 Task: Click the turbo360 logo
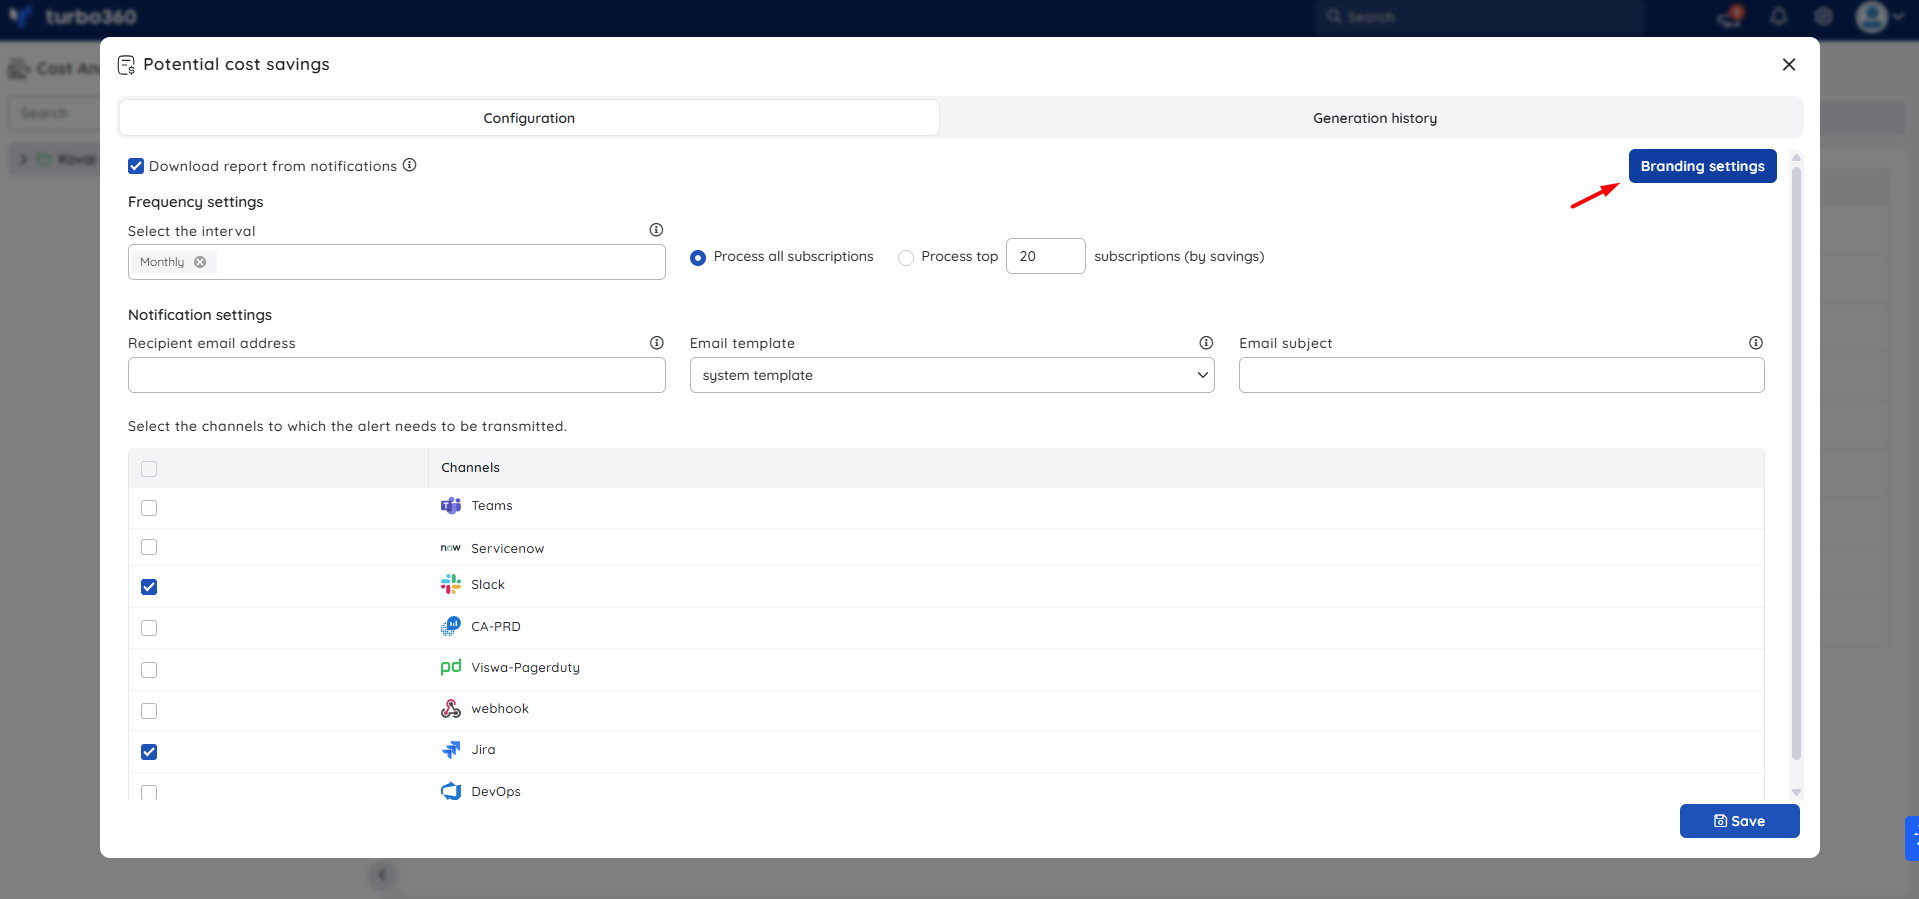(72, 17)
